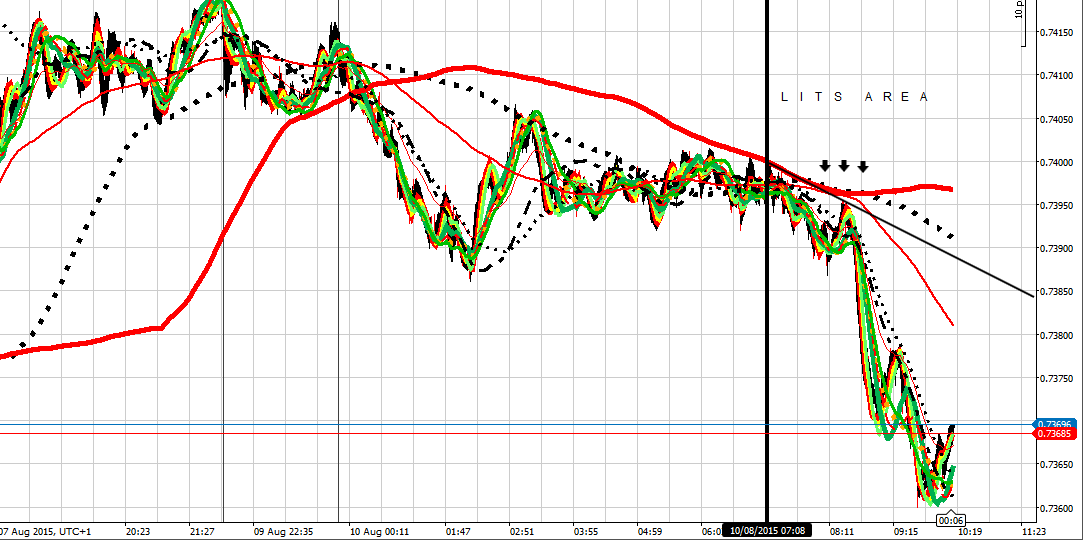The width and height of the screenshot is (1083, 540).
Task: Click the 0.74050 price axis label
Action: [x=1056, y=119]
